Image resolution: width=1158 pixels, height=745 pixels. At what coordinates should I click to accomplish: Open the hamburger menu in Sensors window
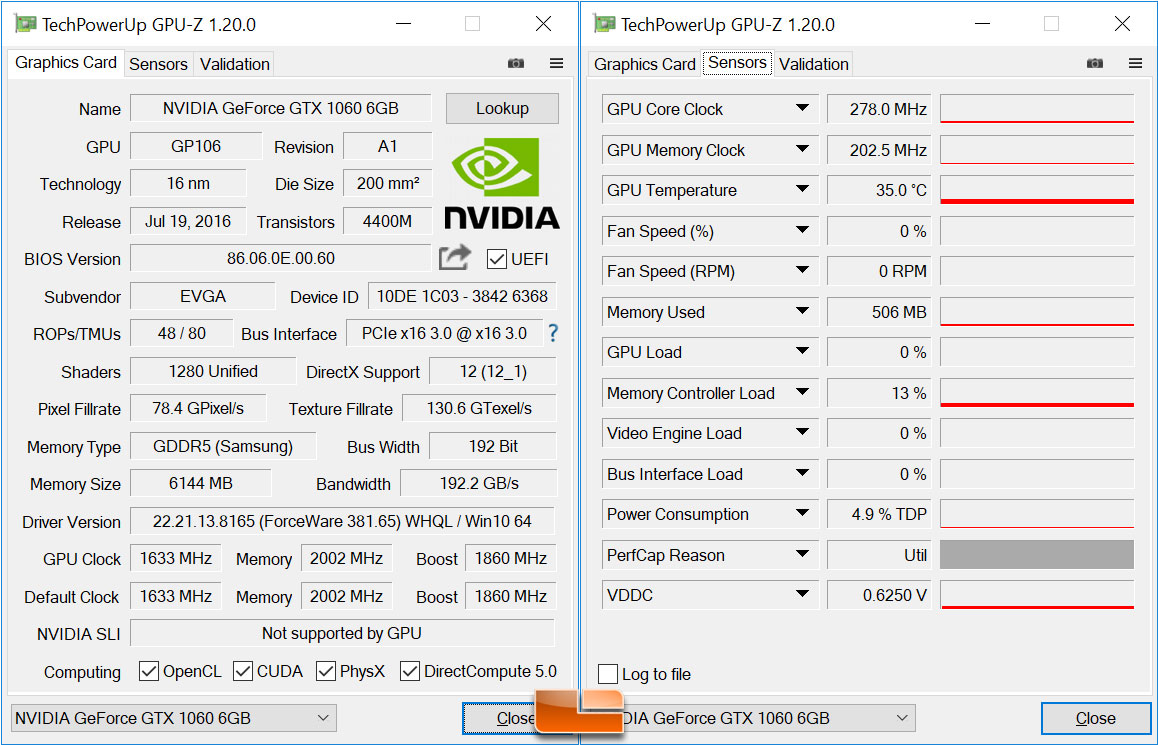(1135, 63)
